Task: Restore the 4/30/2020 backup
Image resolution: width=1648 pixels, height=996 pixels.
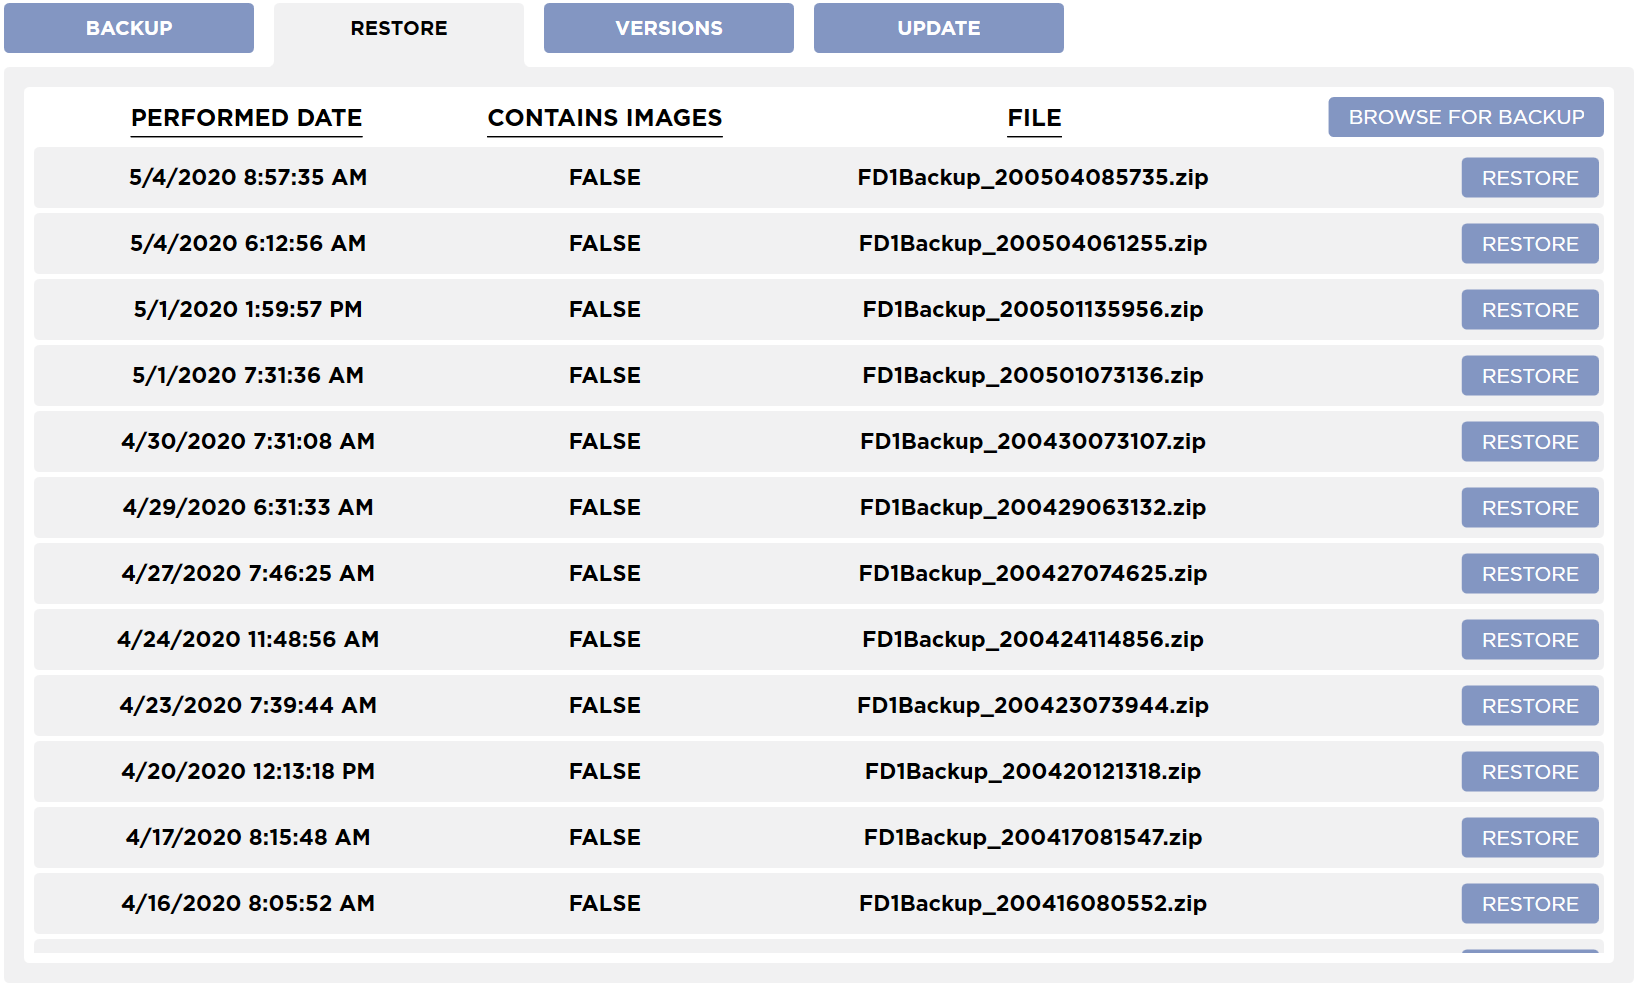Action: click(1529, 442)
